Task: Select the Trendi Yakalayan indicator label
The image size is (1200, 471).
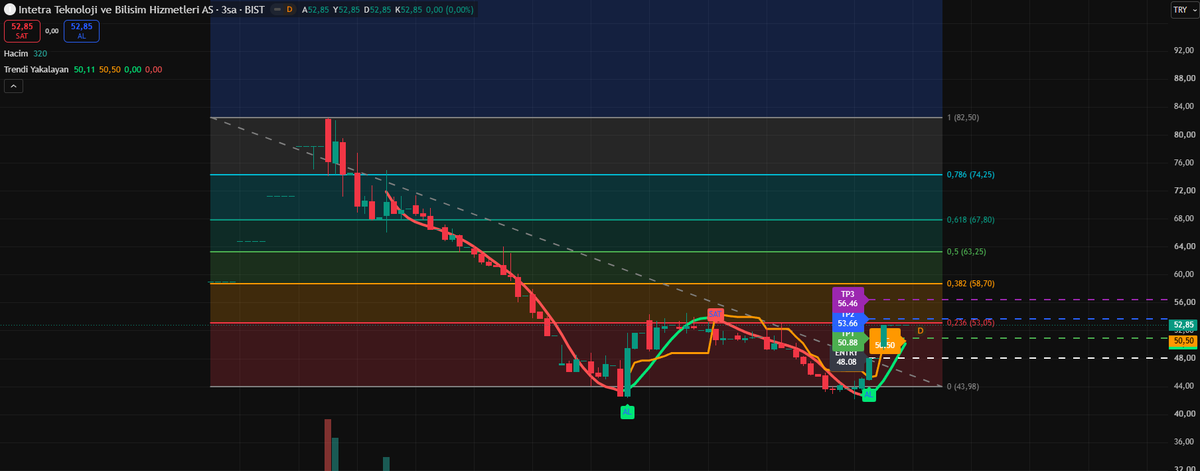Action: [x=36, y=70]
